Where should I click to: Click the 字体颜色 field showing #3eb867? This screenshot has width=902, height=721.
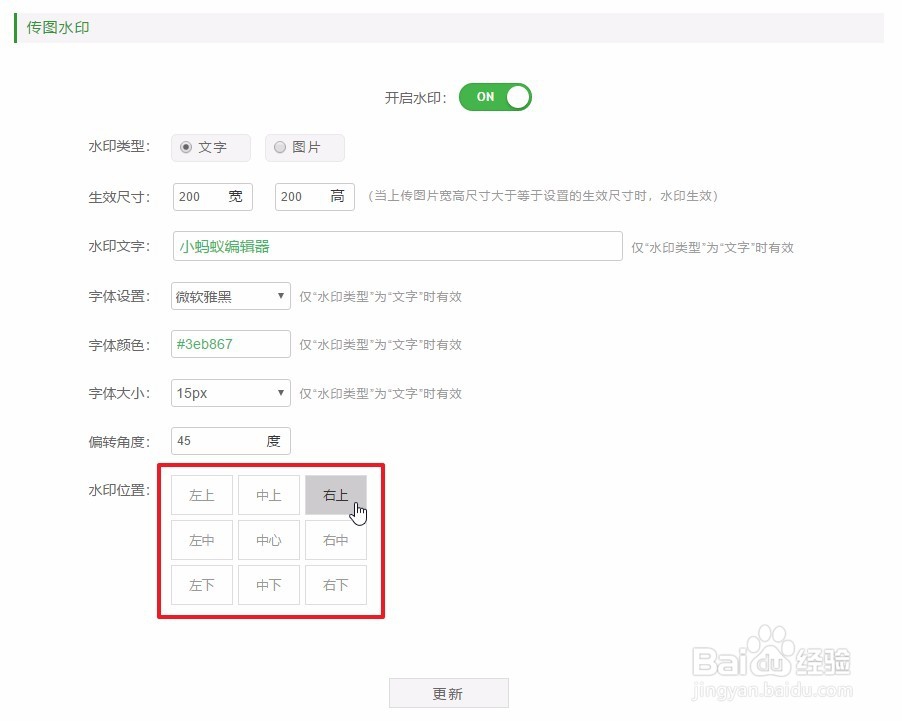point(230,344)
